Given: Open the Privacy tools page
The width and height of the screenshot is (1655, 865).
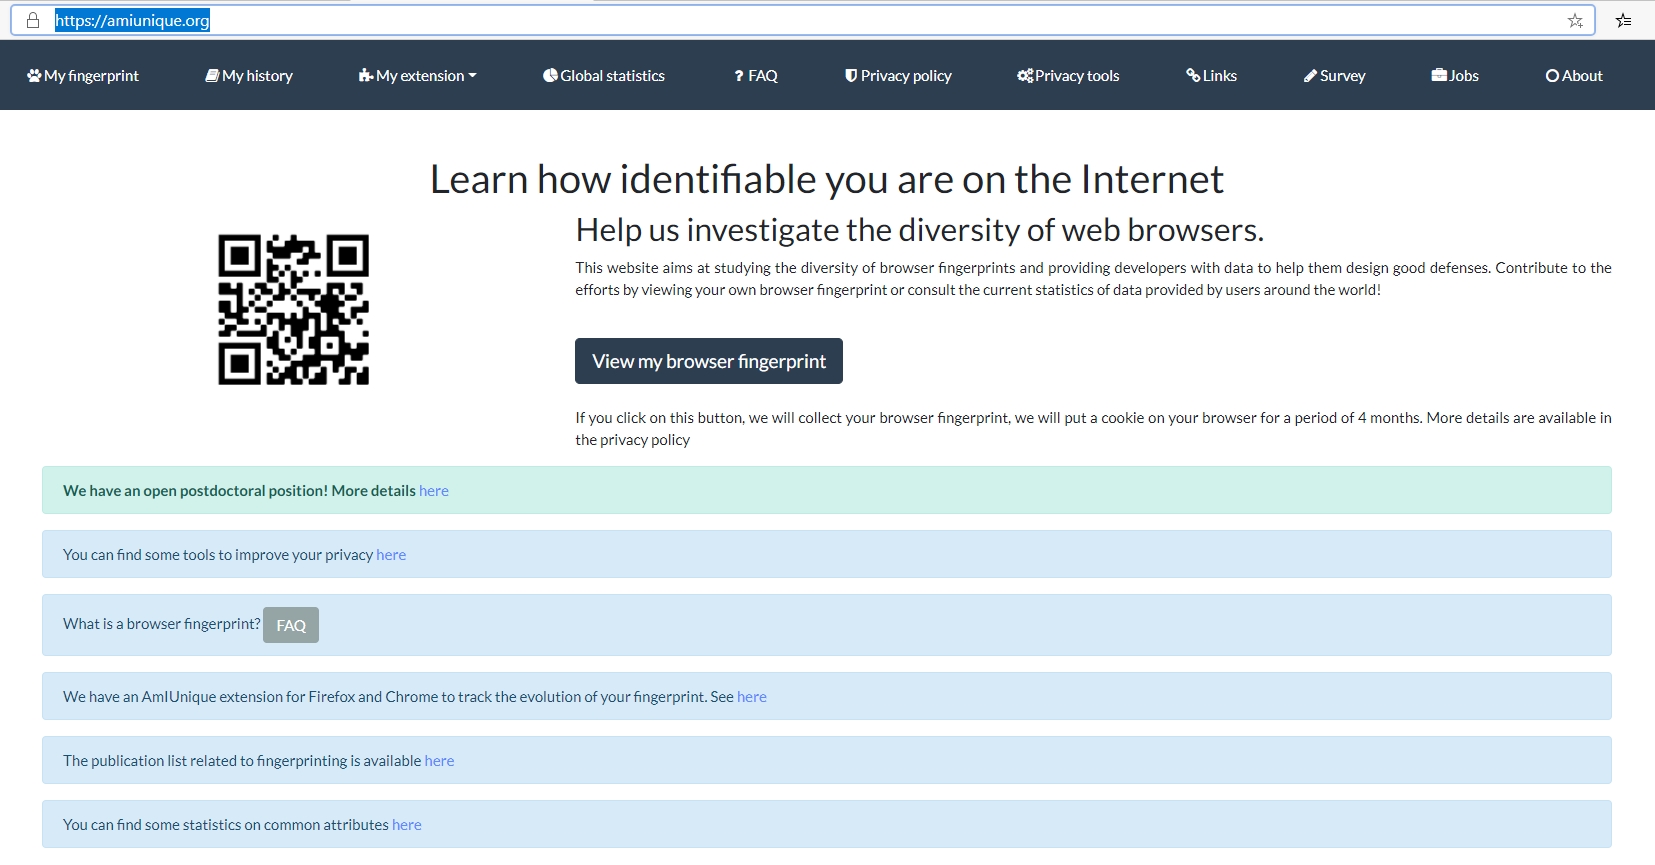Looking at the screenshot, I should pyautogui.click(x=1068, y=76).
